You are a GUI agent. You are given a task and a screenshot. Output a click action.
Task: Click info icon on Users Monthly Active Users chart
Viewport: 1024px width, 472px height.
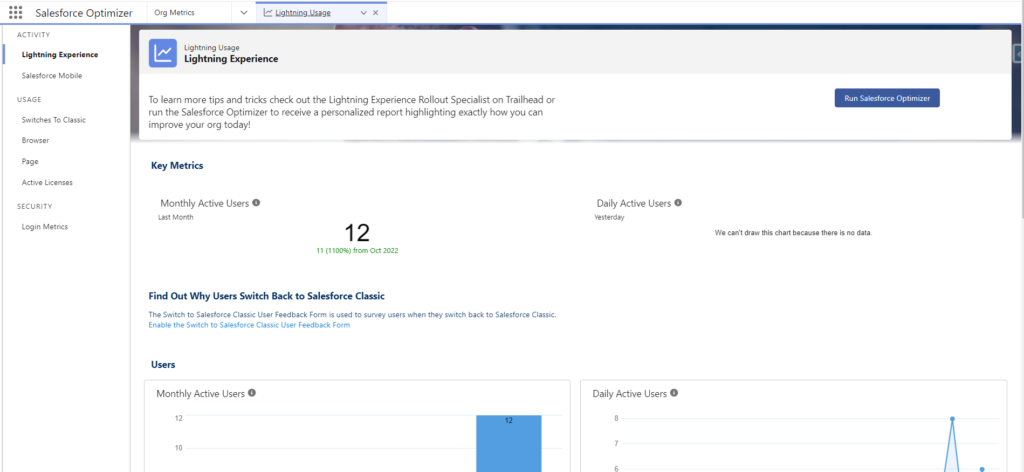[251, 393]
